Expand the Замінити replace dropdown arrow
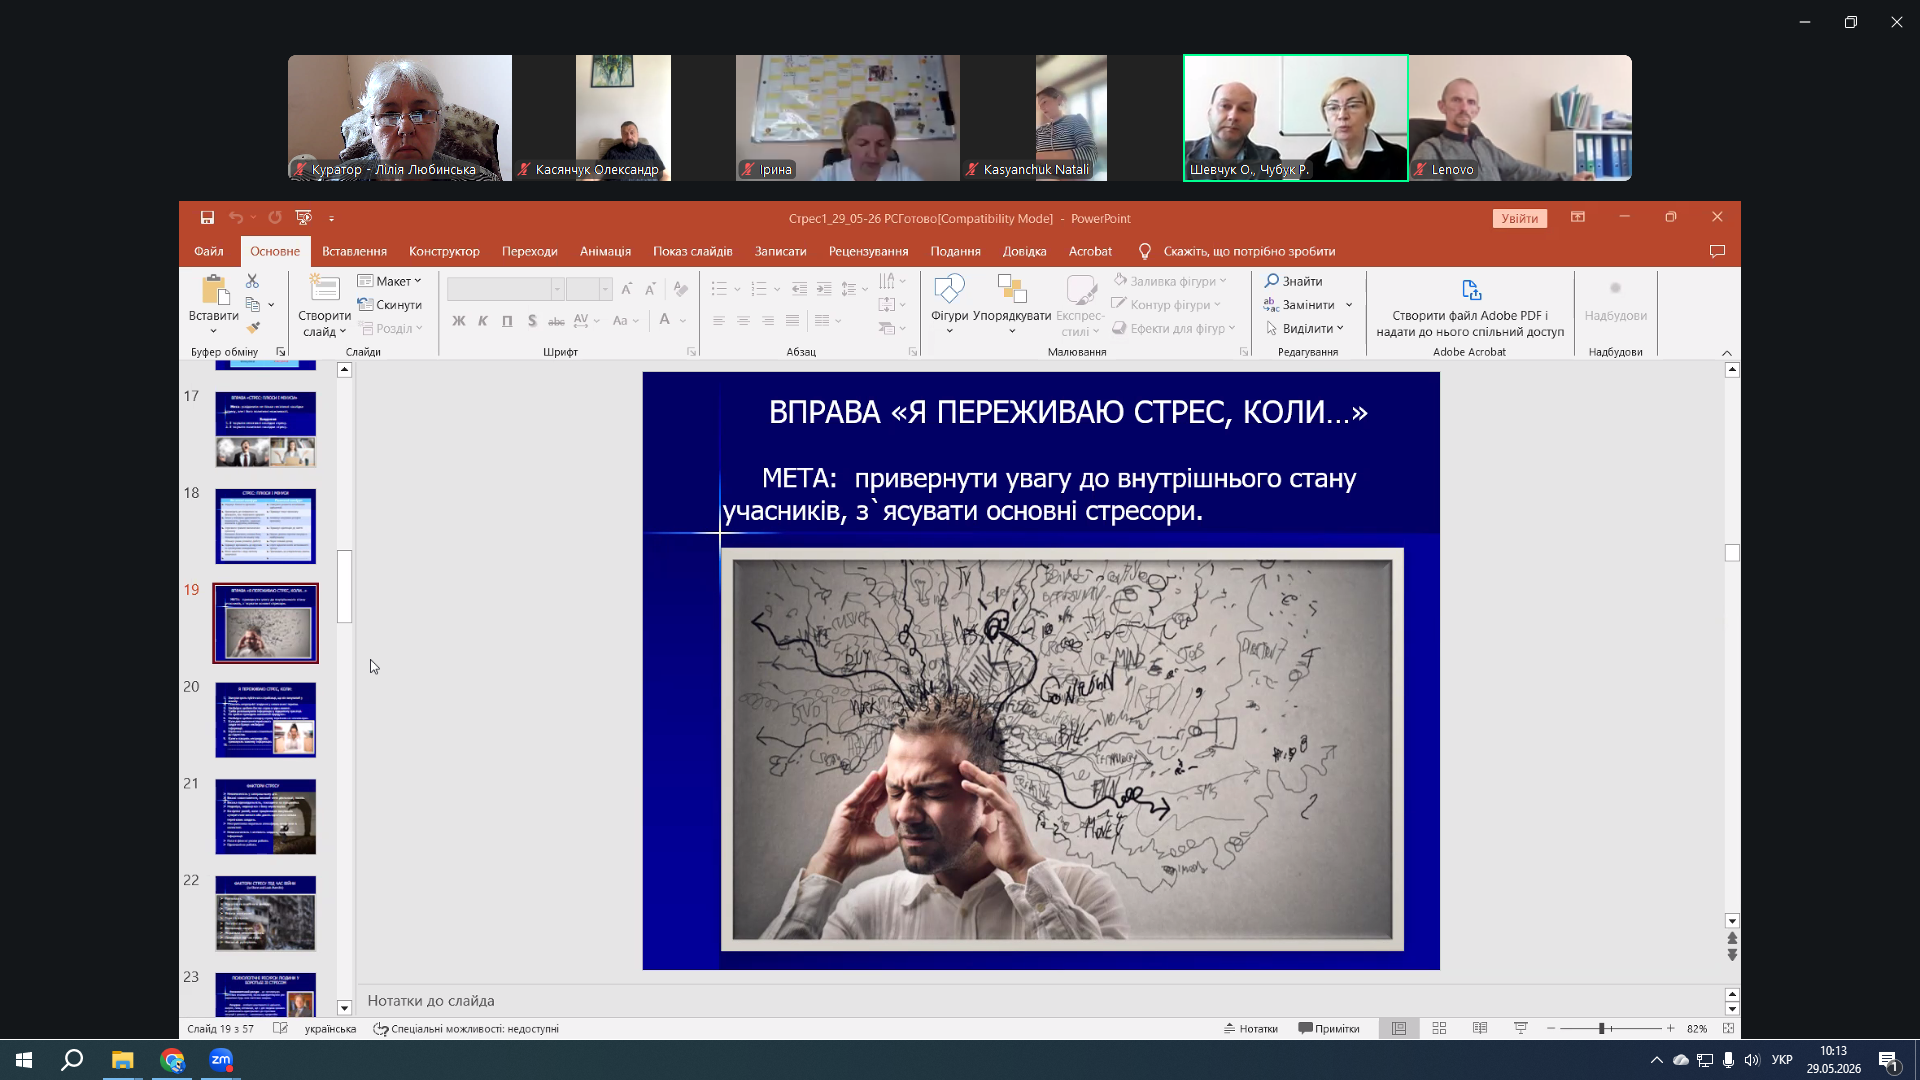 pyautogui.click(x=1349, y=305)
